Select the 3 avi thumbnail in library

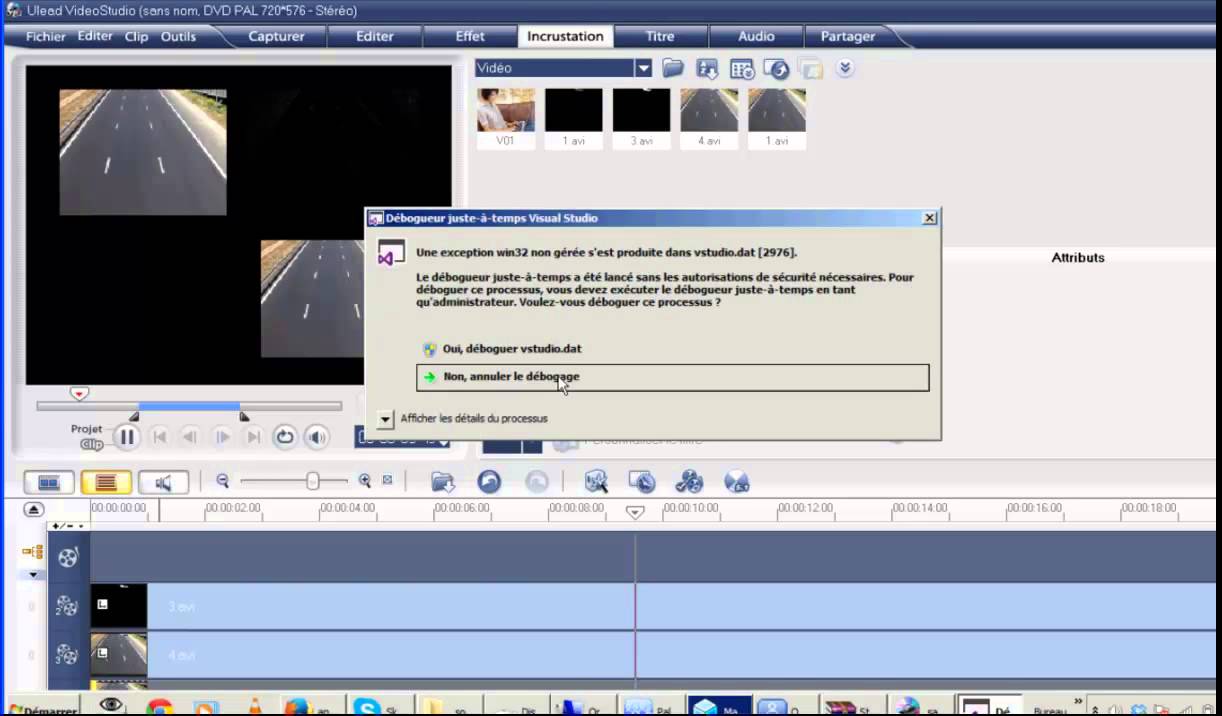click(x=642, y=118)
